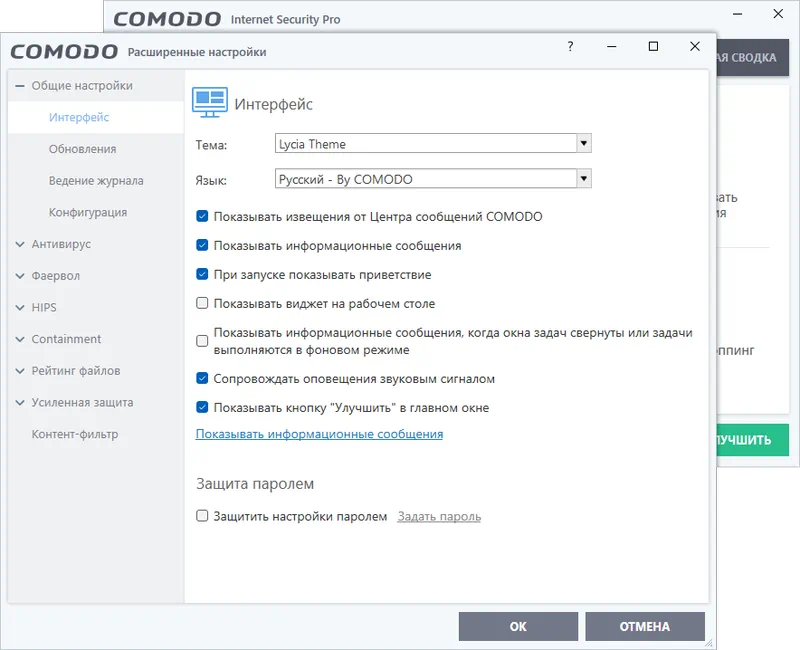
Task: Expand the Рейтинг файлов section
Action: (20, 371)
